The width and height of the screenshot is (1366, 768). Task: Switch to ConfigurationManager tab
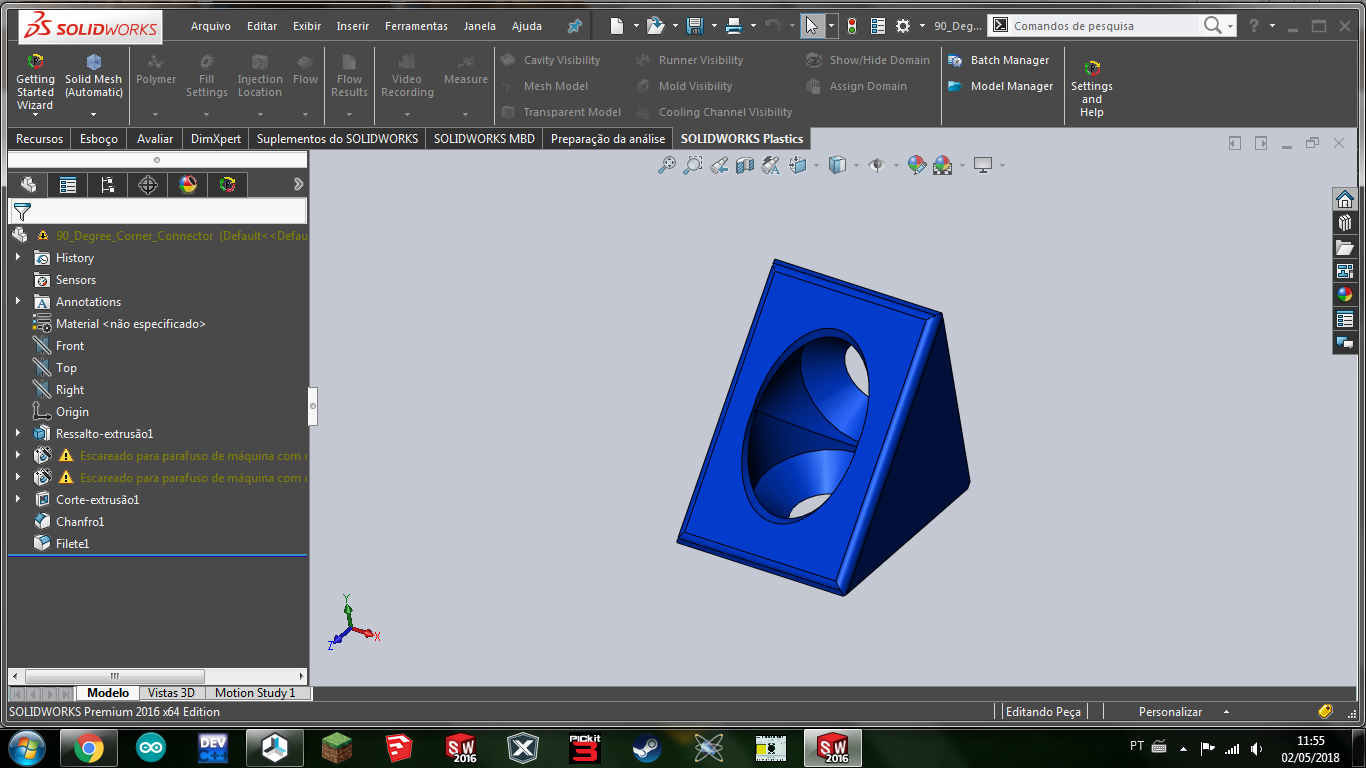pyautogui.click(x=108, y=184)
